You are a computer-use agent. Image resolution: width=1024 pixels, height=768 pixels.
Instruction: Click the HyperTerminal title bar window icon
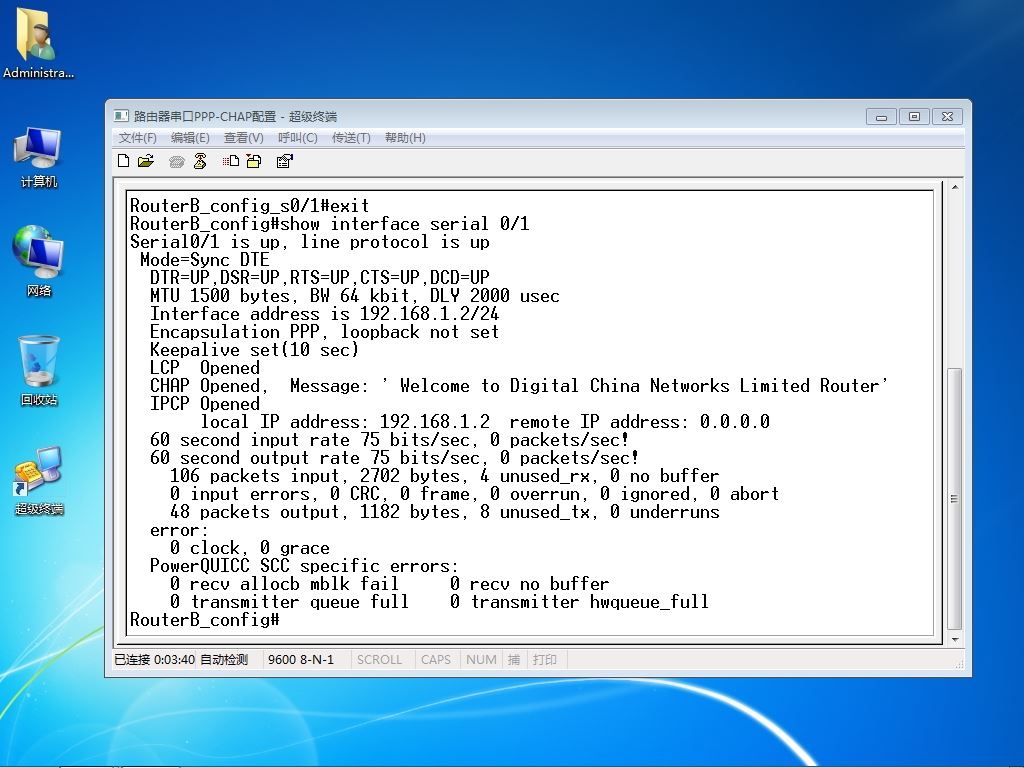click(121, 116)
